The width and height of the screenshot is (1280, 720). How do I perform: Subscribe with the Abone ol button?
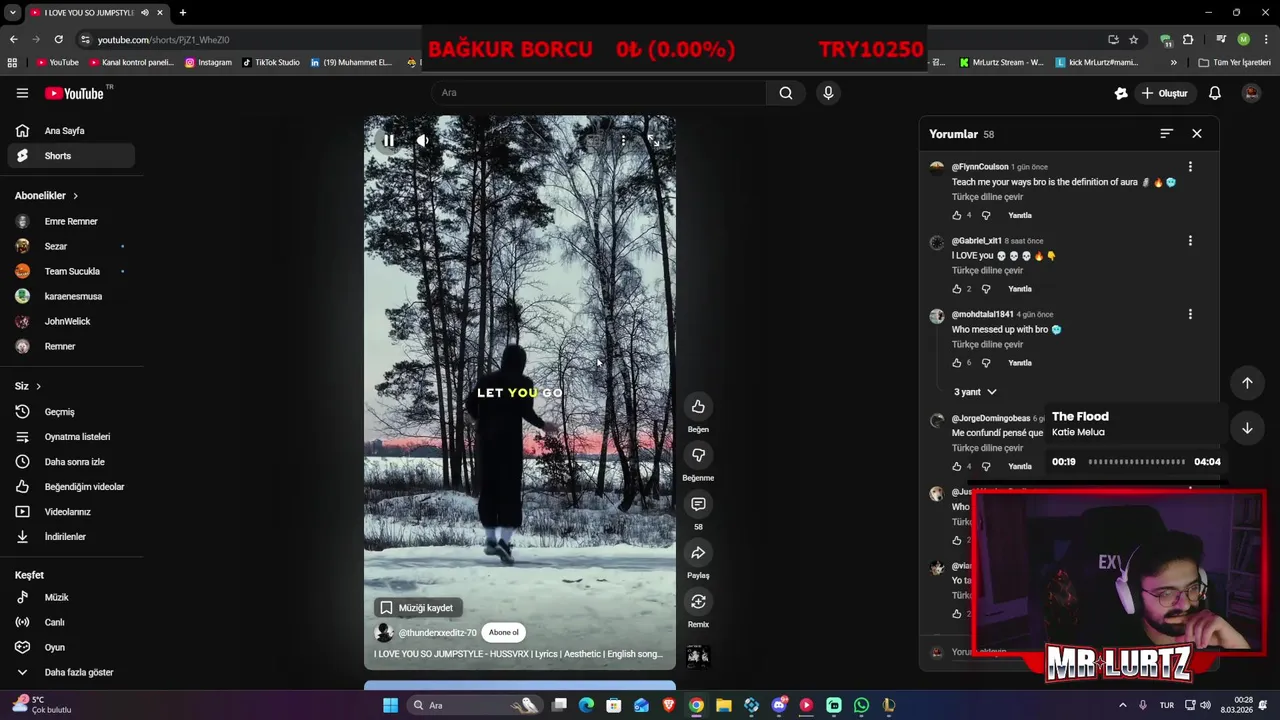504,632
